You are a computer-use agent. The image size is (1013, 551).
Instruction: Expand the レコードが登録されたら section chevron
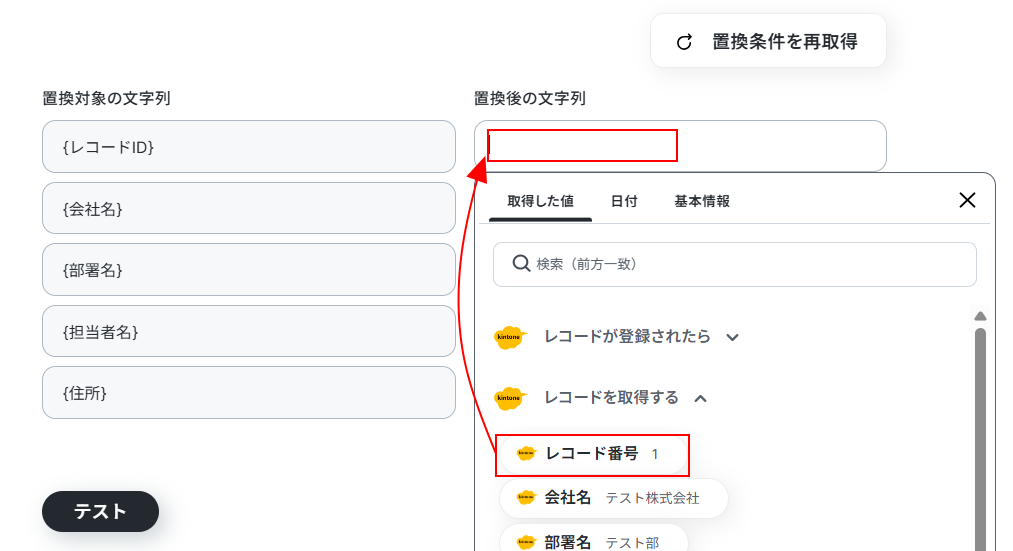click(x=732, y=337)
